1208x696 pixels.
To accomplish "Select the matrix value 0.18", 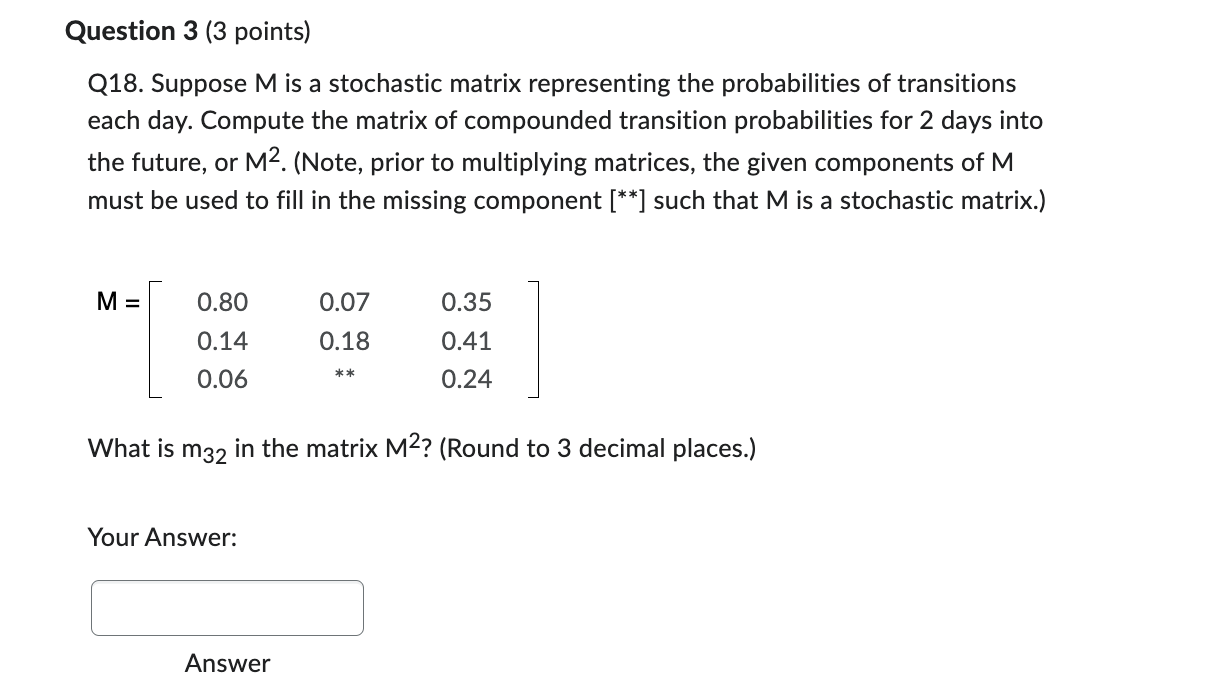I will coord(344,341).
